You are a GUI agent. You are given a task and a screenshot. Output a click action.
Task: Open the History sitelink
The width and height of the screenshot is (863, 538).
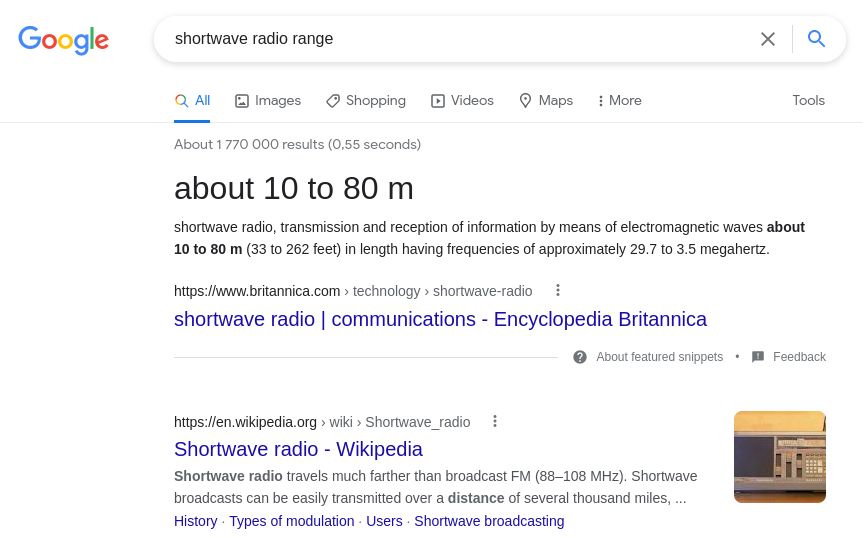pyautogui.click(x=195, y=521)
